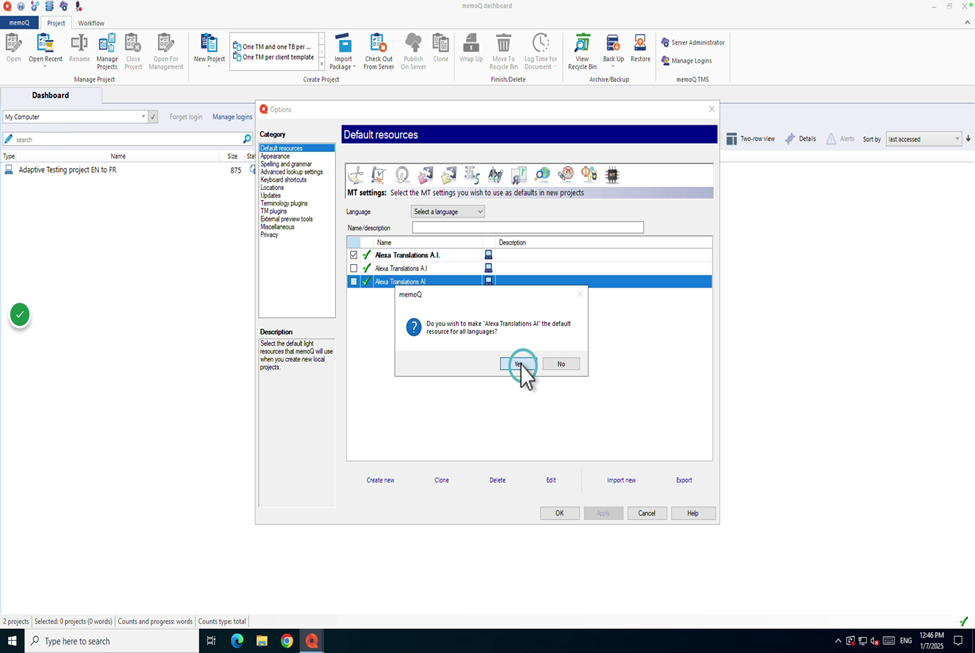975x653 pixels.
Task: Select the globe magnifier web search icon
Action: tap(542, 175)
